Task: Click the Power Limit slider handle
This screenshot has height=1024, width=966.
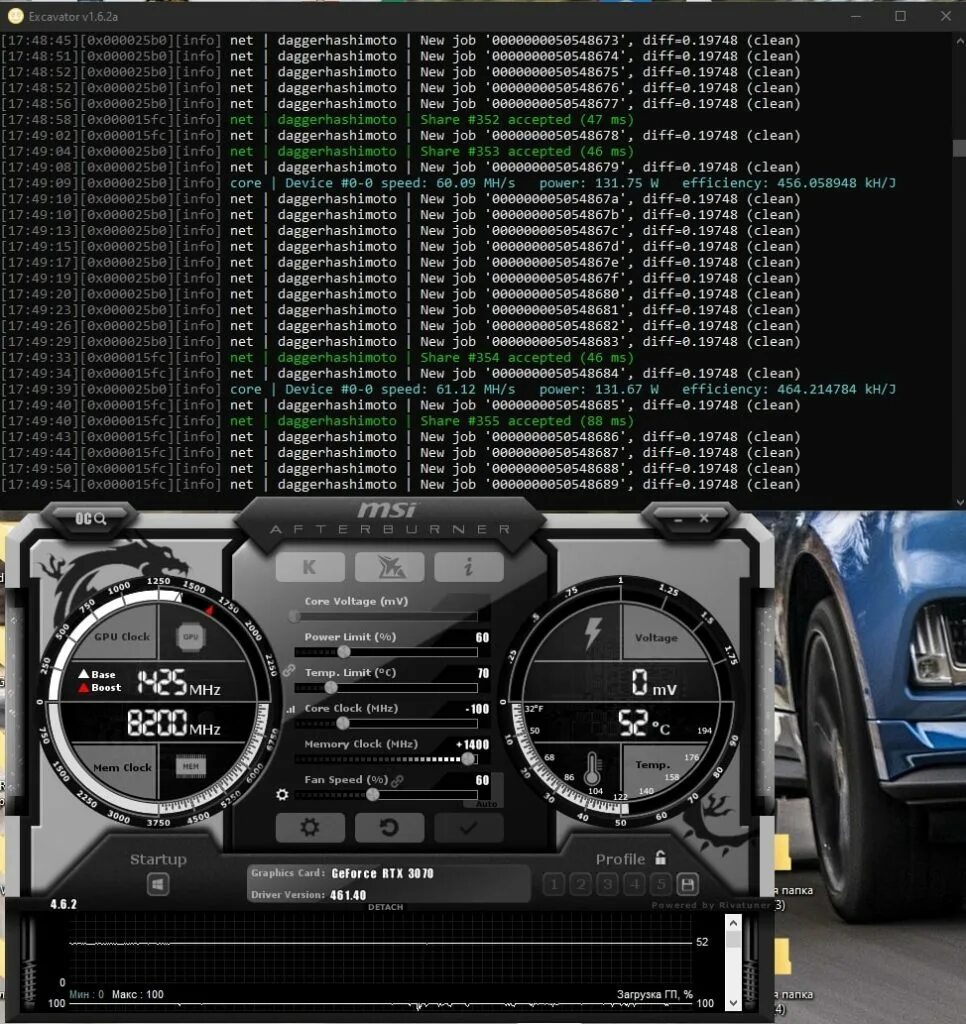Action: click(x=344, y=652)
